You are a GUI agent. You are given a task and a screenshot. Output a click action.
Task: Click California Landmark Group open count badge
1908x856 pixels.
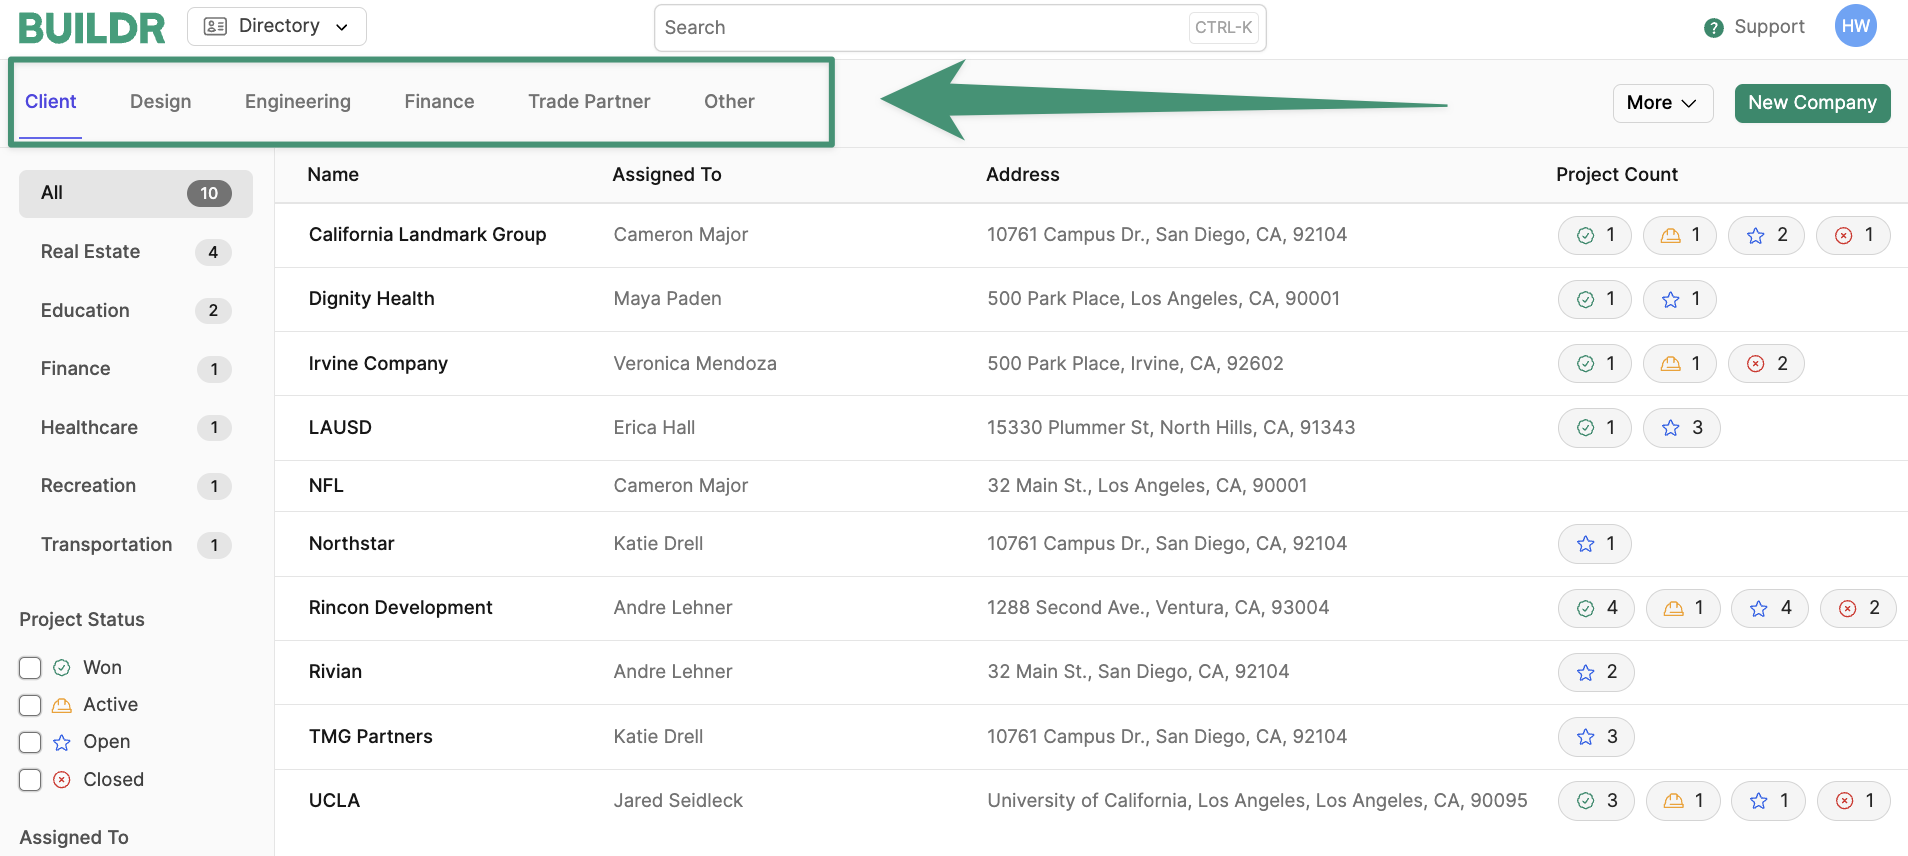(x=1766, y=235)
